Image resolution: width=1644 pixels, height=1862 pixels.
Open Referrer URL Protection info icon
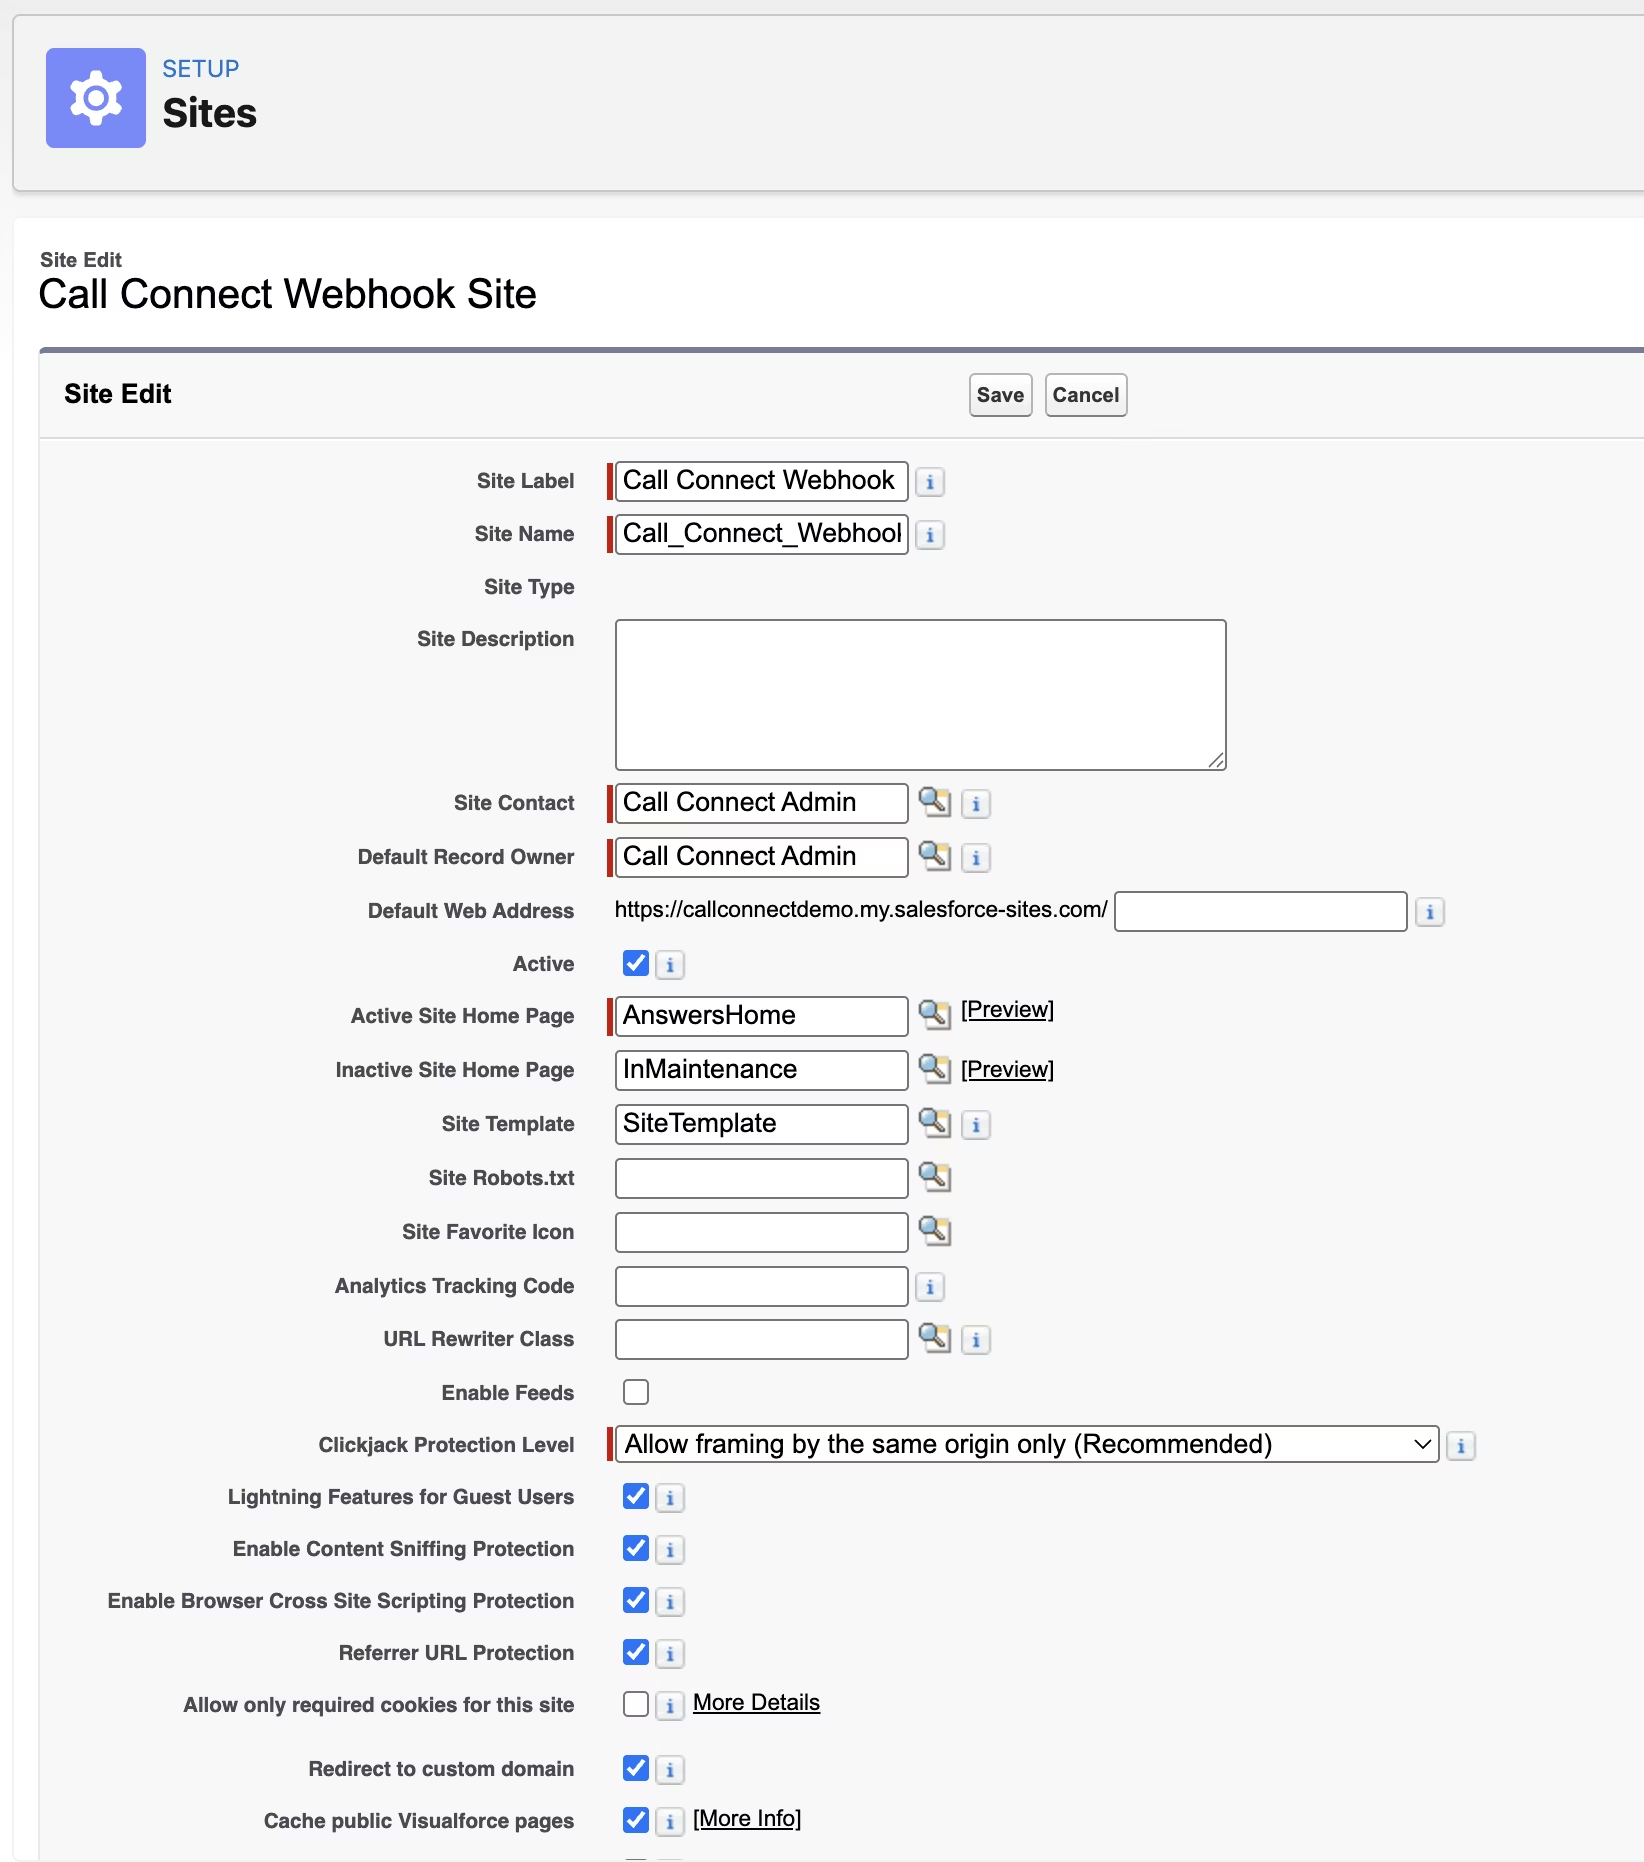[670, 1654]
